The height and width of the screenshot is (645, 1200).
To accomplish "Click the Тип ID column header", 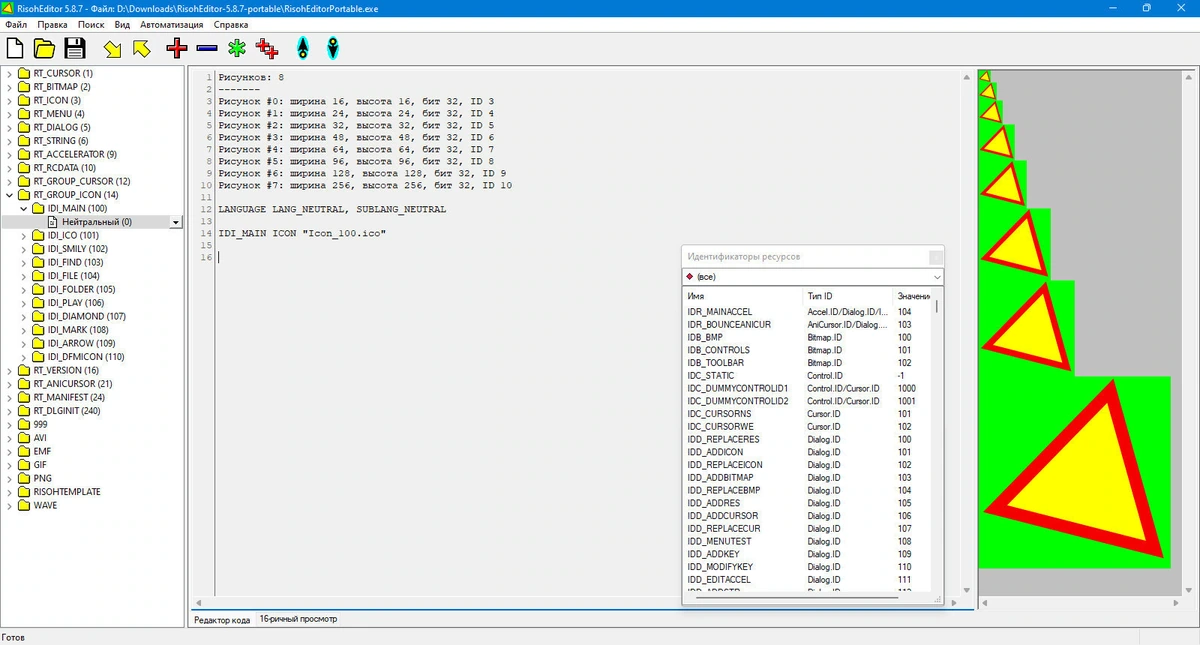I will (x=848, y=296).
